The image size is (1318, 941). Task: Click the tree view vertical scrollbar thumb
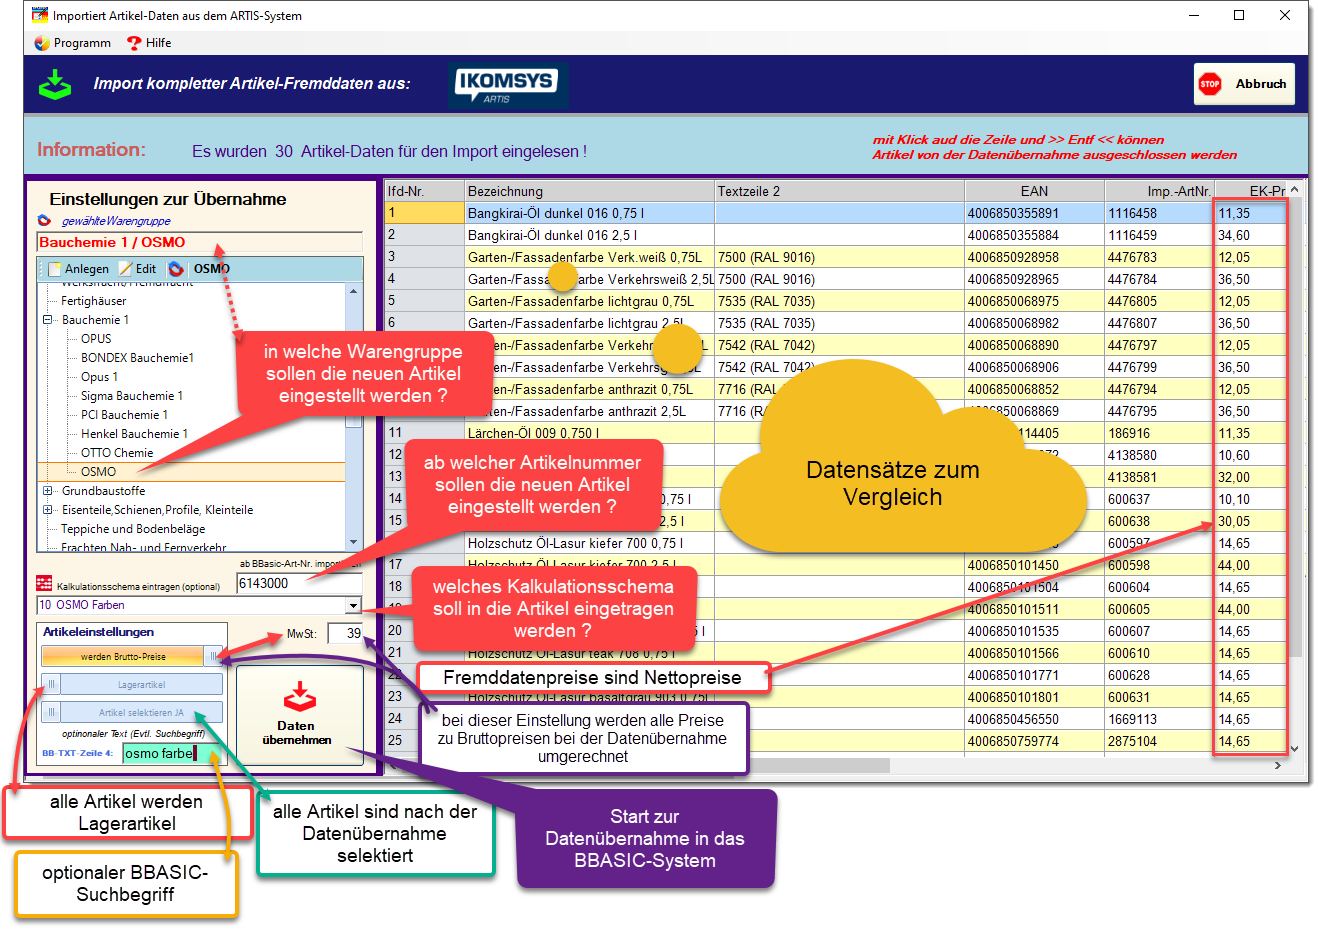click(x=354, y=419)
